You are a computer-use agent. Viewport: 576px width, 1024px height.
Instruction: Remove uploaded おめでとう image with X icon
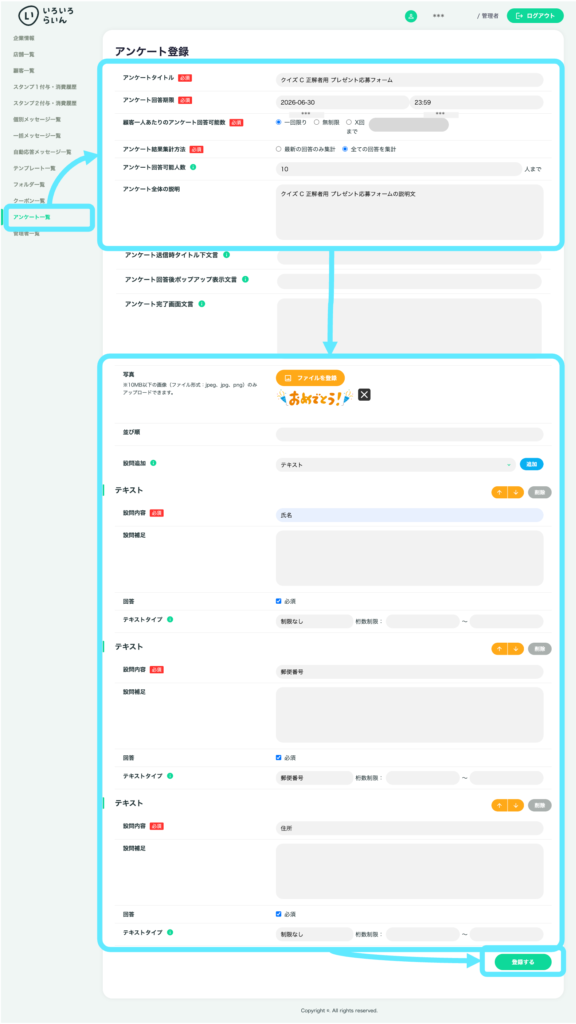click(364, 394)
